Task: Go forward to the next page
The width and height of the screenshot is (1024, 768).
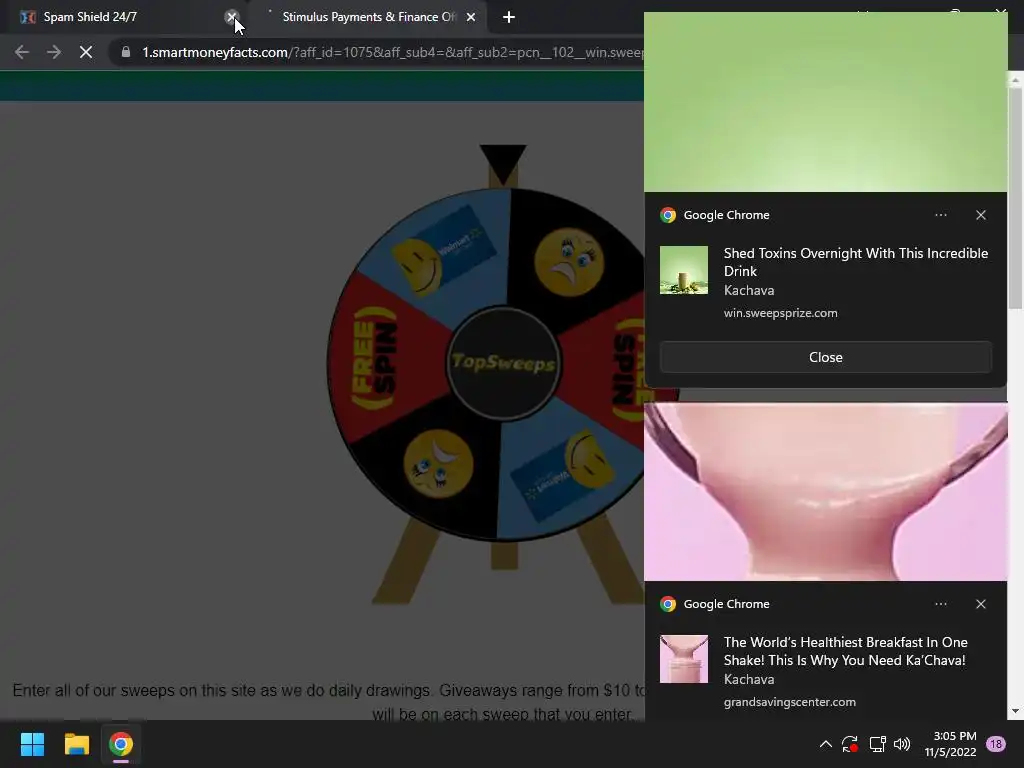Action: click(54, 52)
